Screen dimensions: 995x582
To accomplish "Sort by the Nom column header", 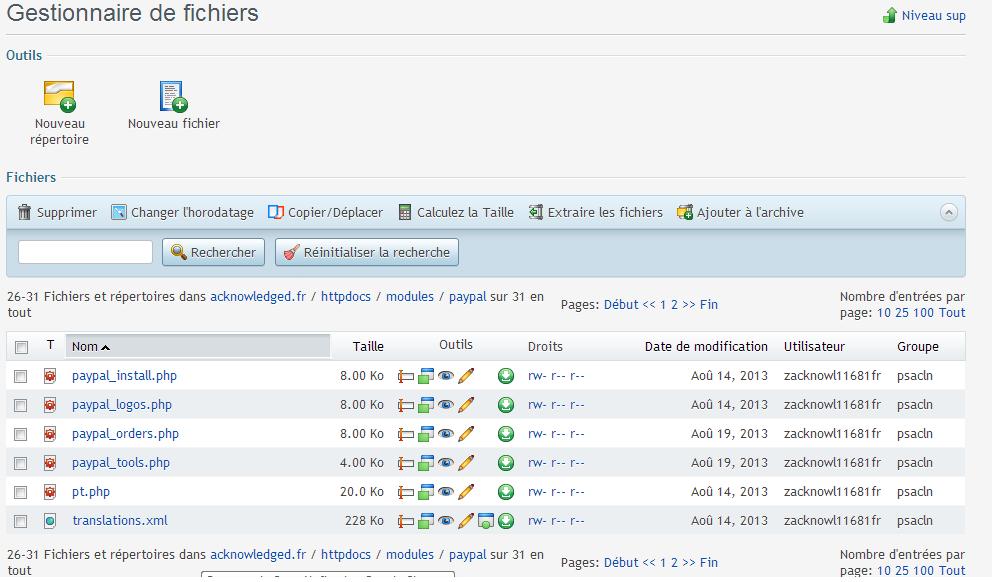I will coord(198,347).
